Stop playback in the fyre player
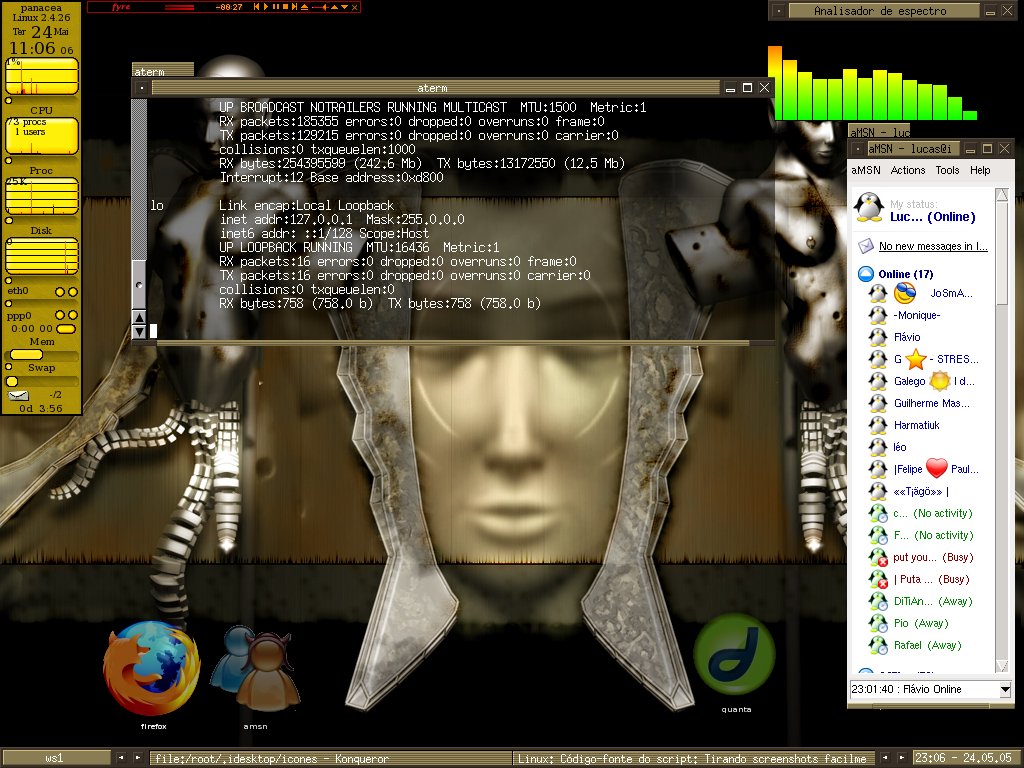This screenshot has height=768, width=1024. pos(285,7)
